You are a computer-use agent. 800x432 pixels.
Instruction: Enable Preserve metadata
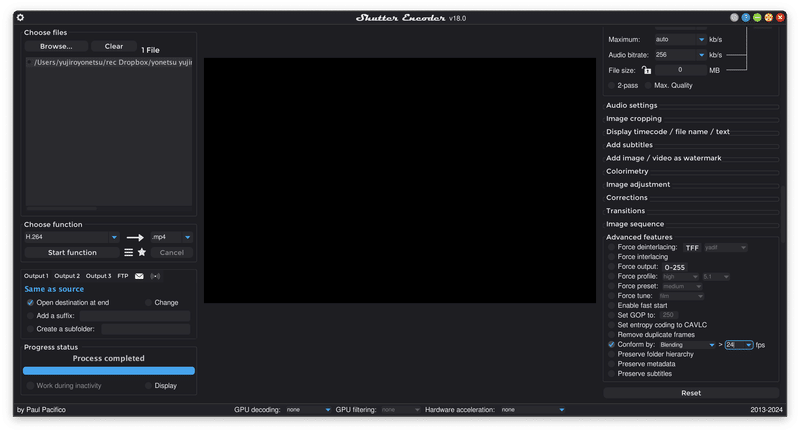pos(611,364)
